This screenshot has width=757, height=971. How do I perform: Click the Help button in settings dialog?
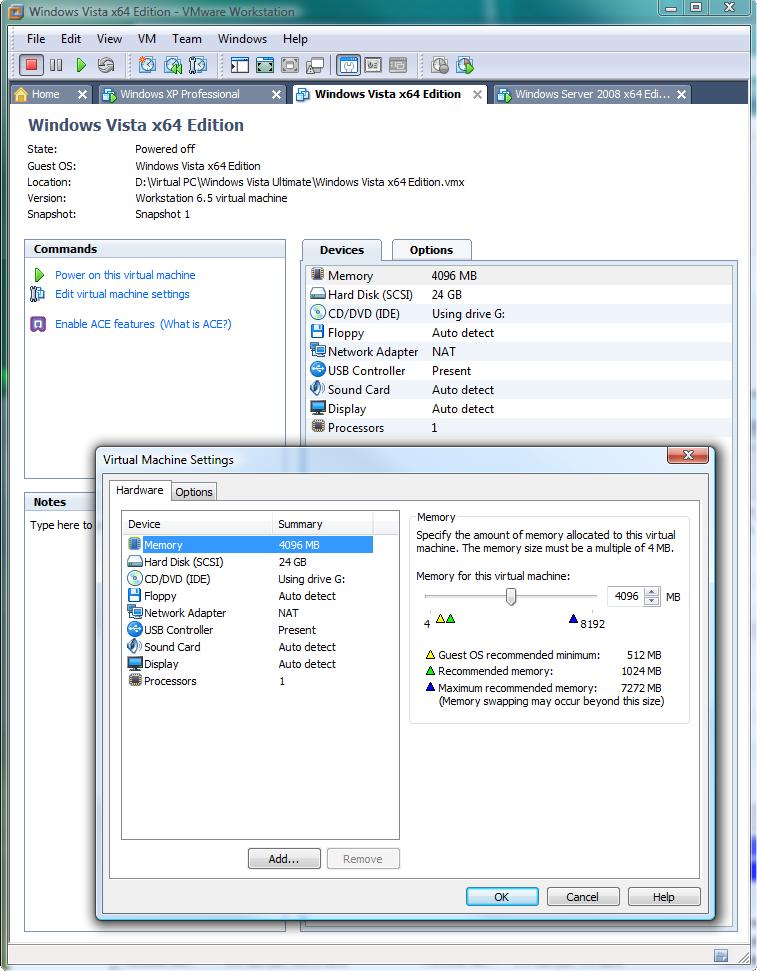663,897
